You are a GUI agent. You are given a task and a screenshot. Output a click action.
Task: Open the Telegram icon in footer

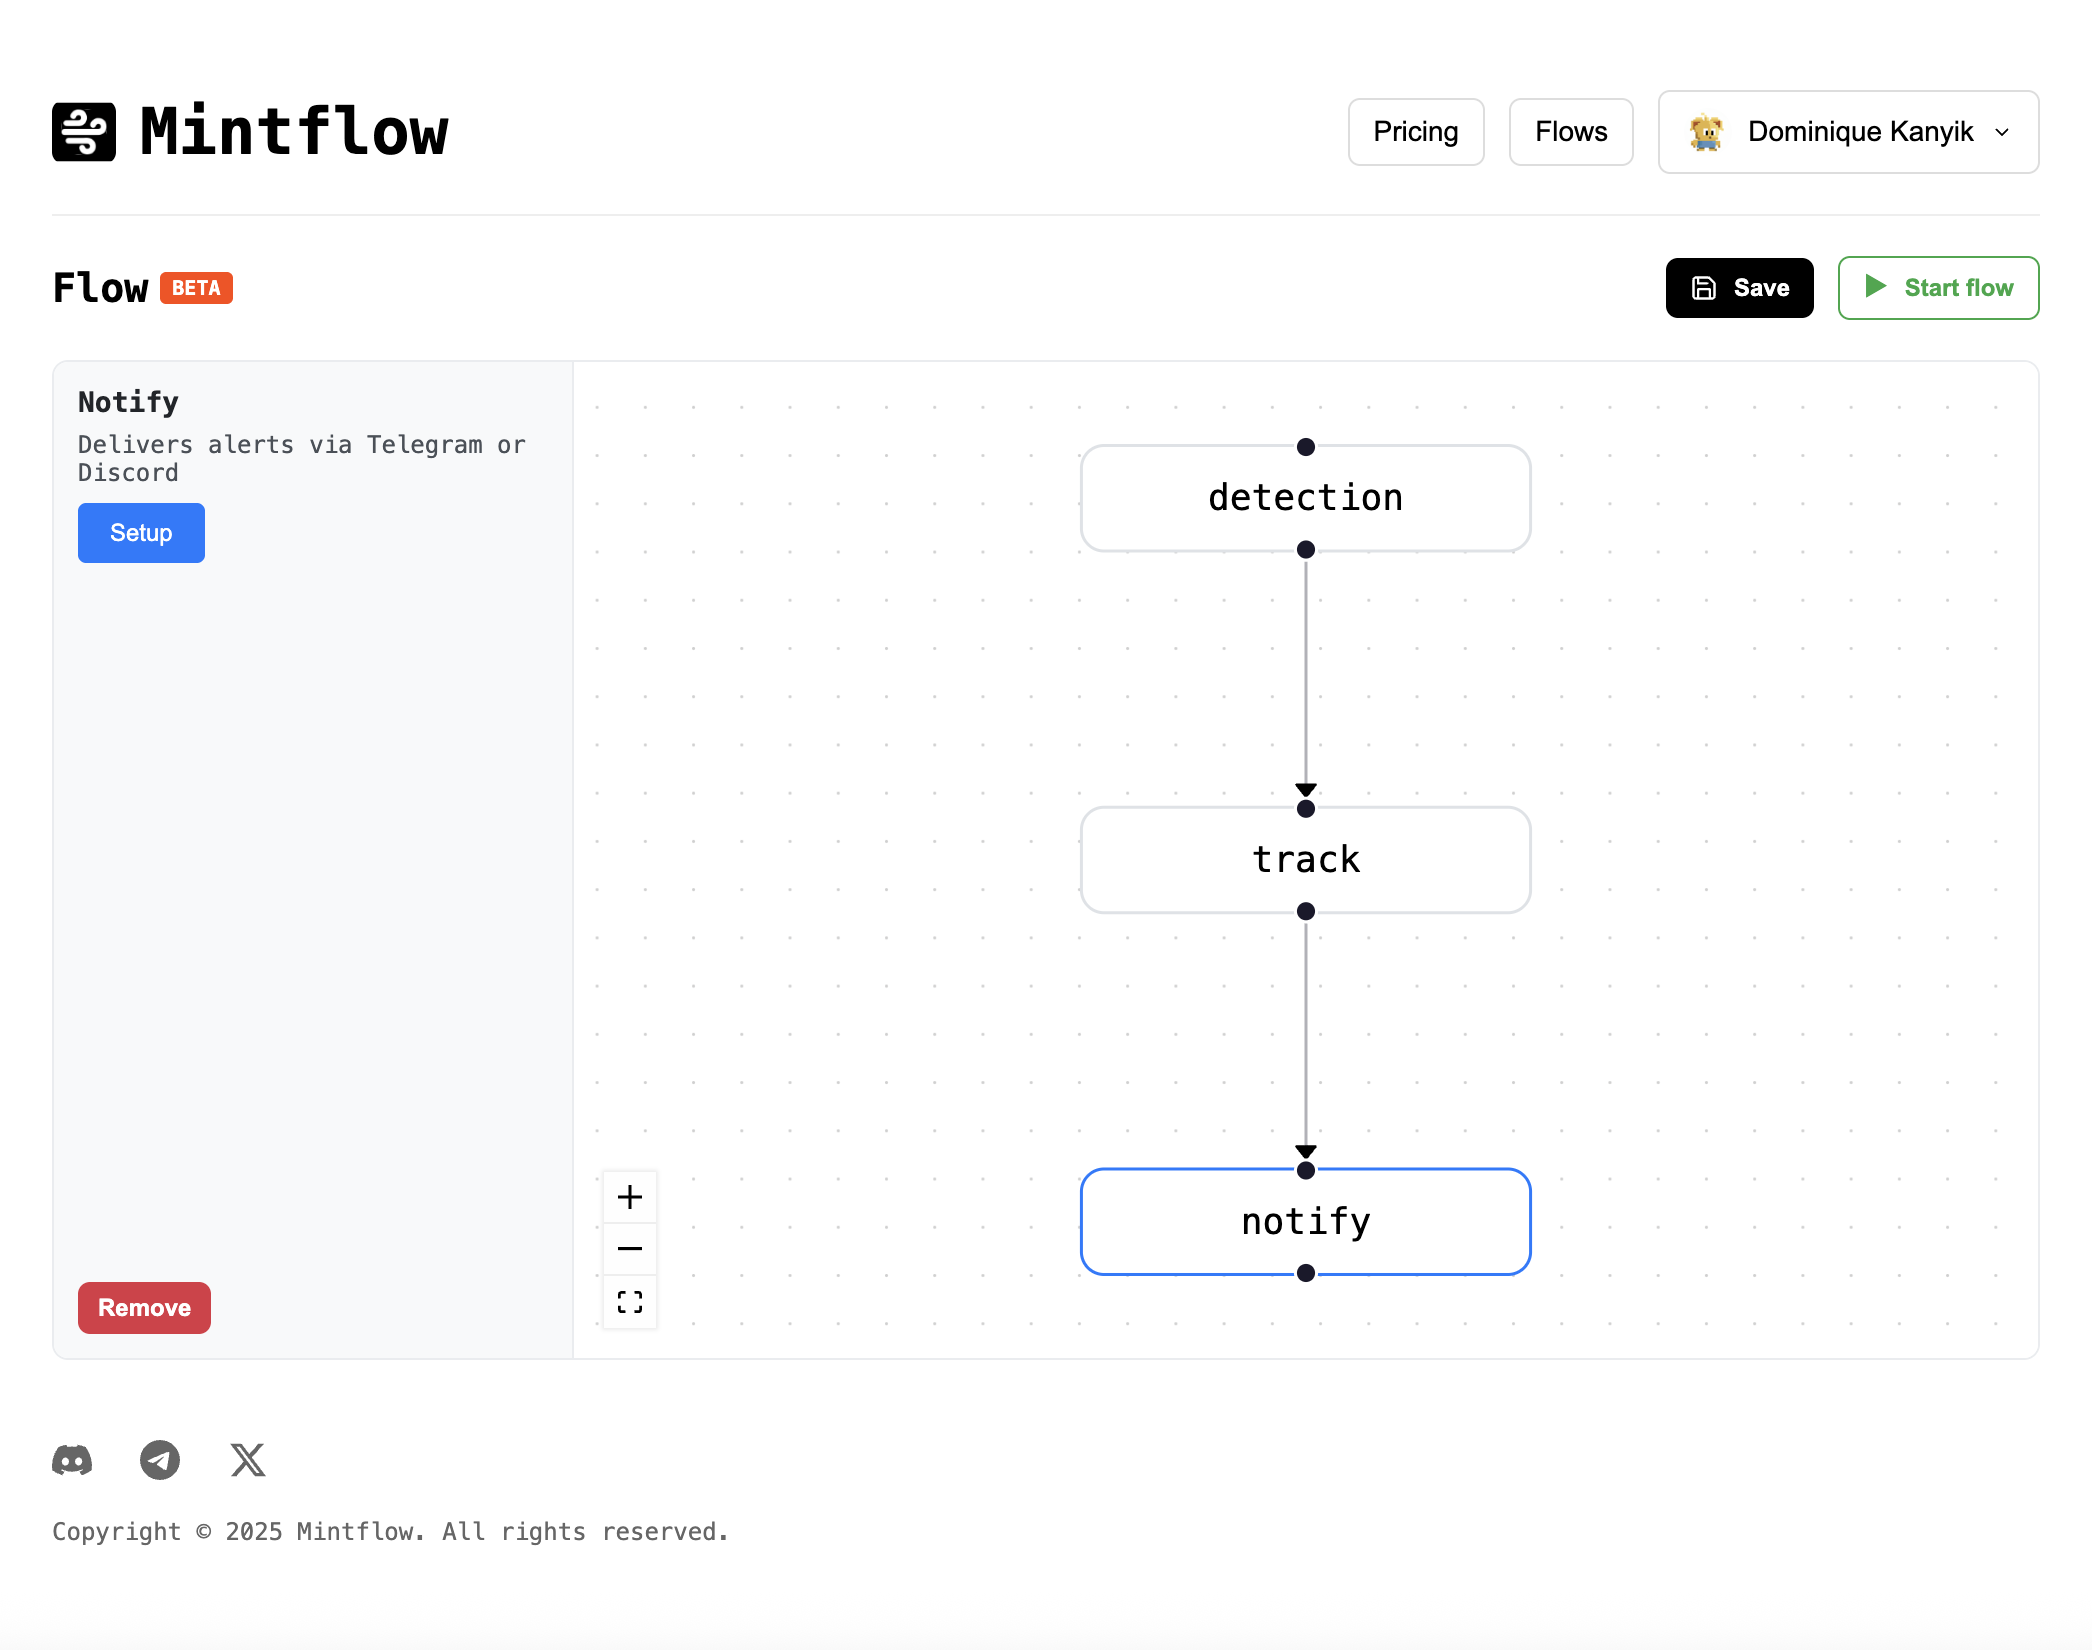point(159,1461)
